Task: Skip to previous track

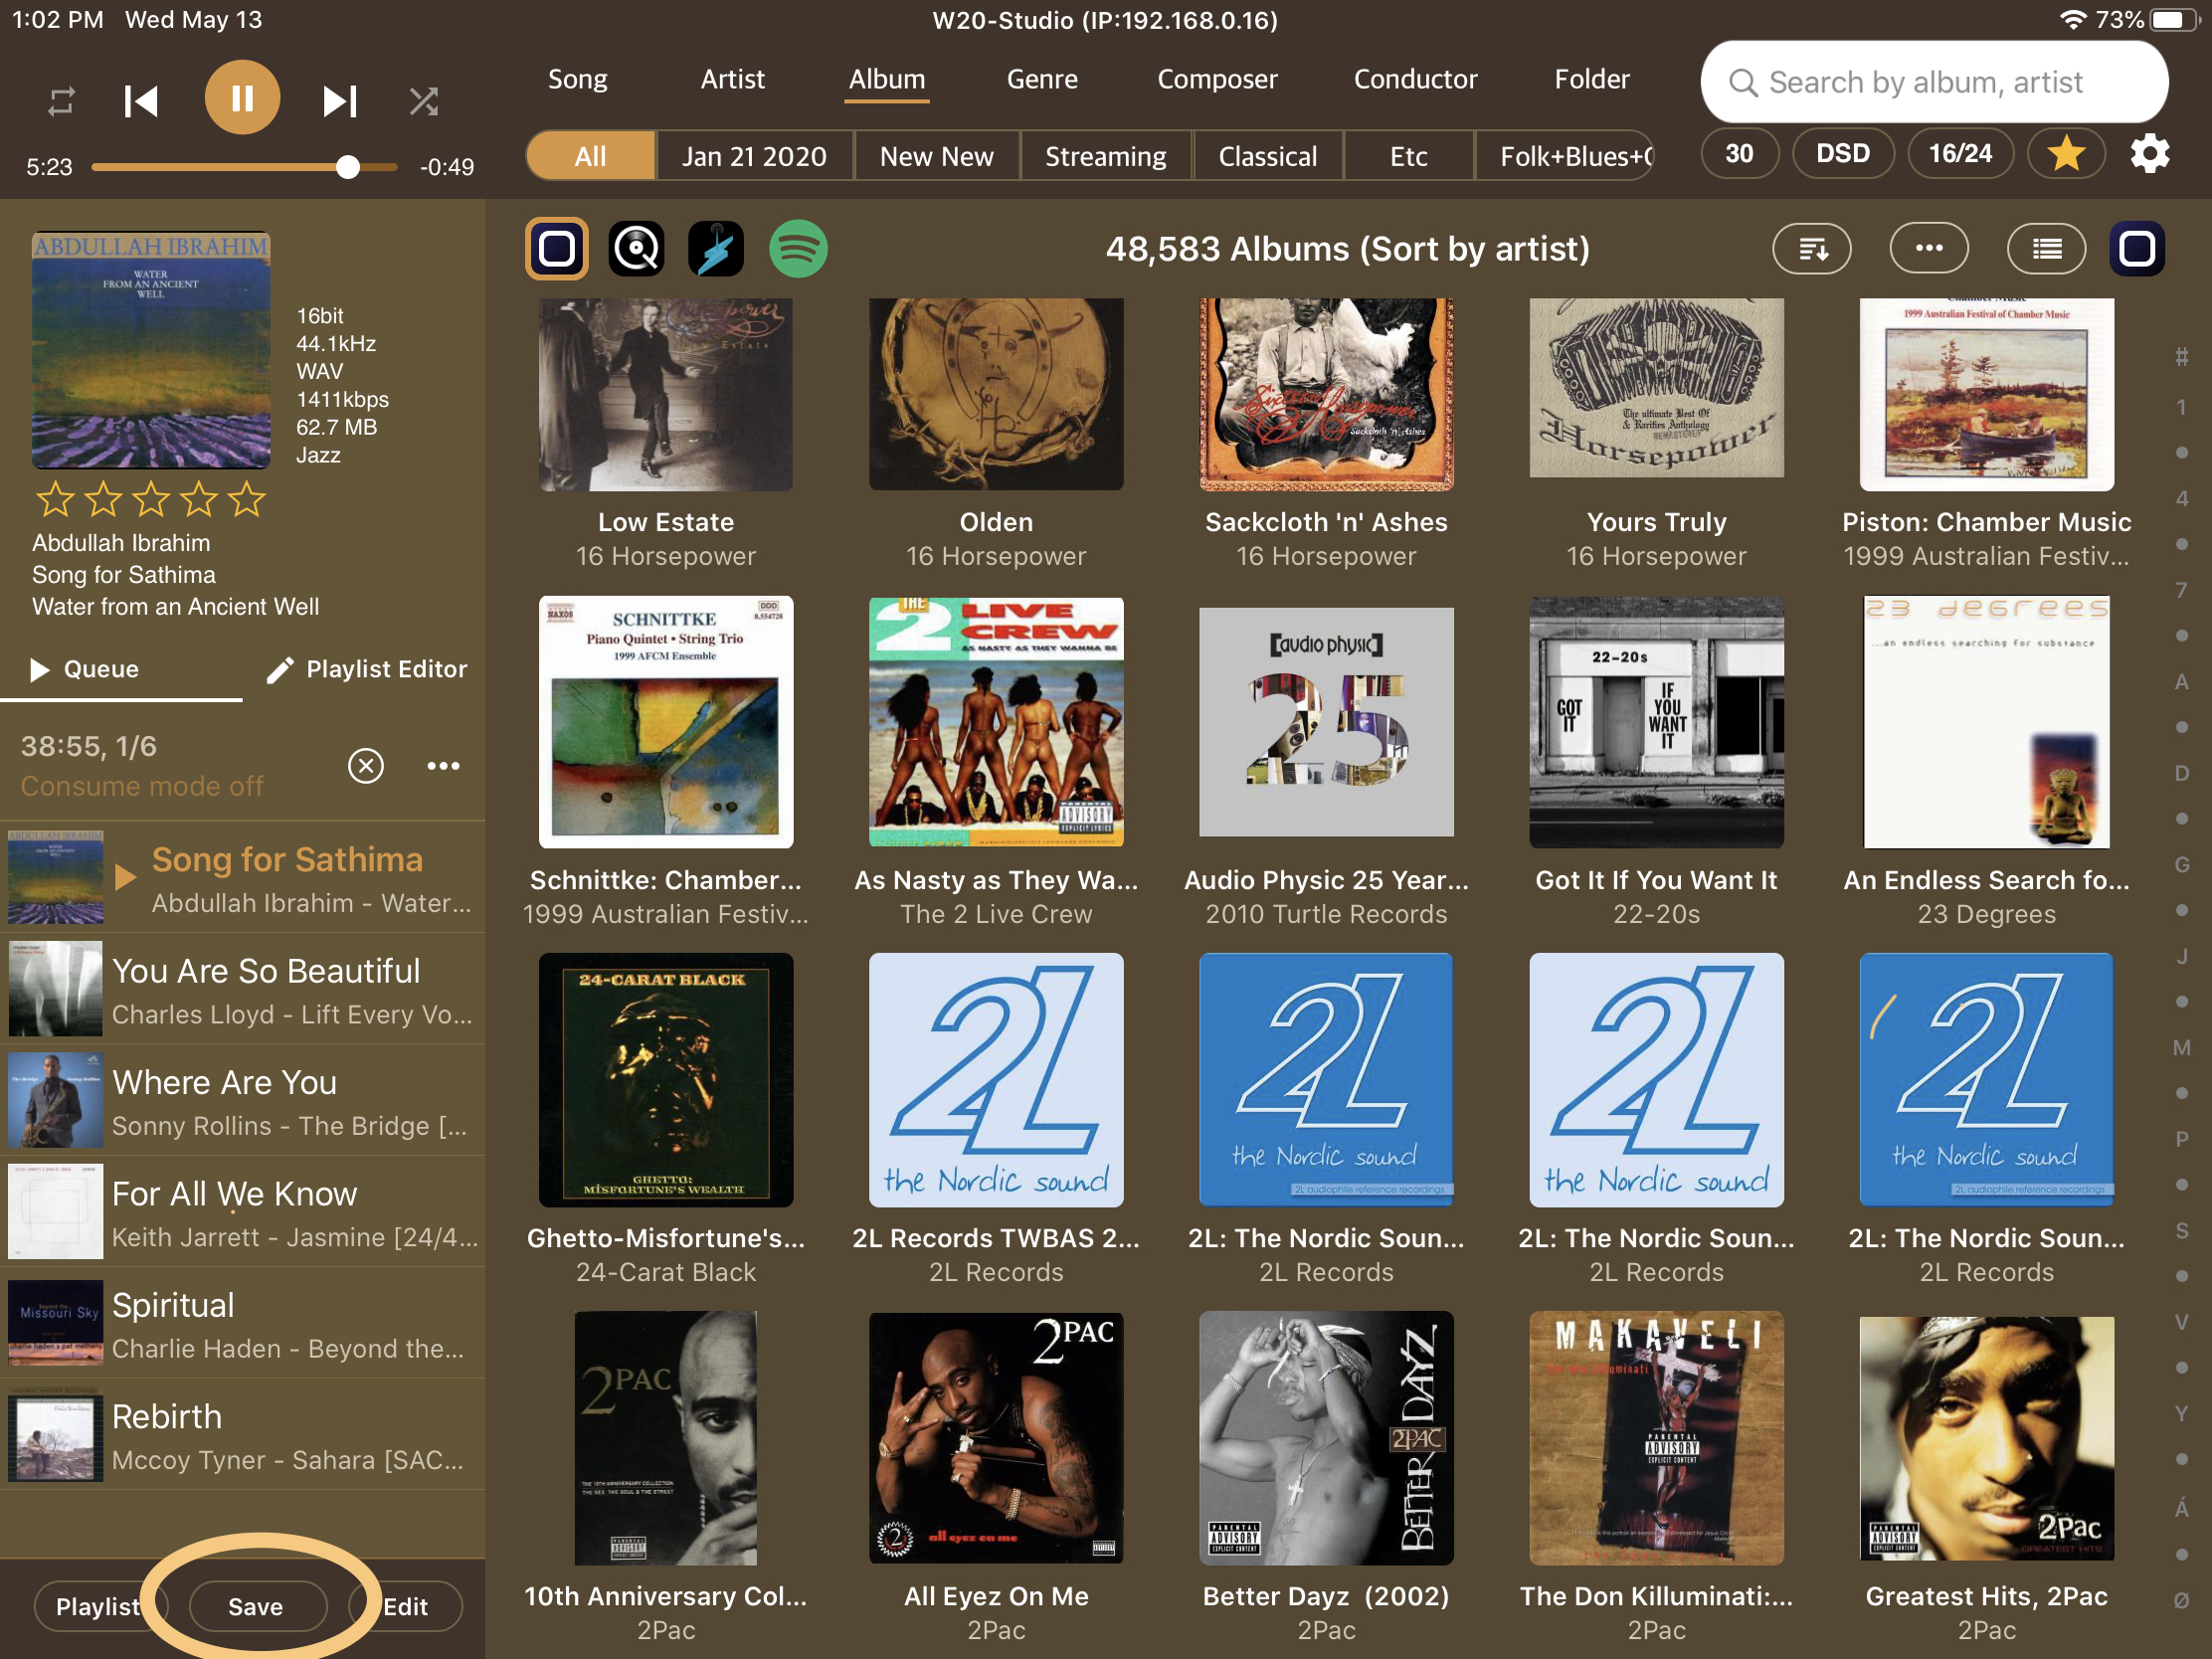Action: click(x=141, y=101)
